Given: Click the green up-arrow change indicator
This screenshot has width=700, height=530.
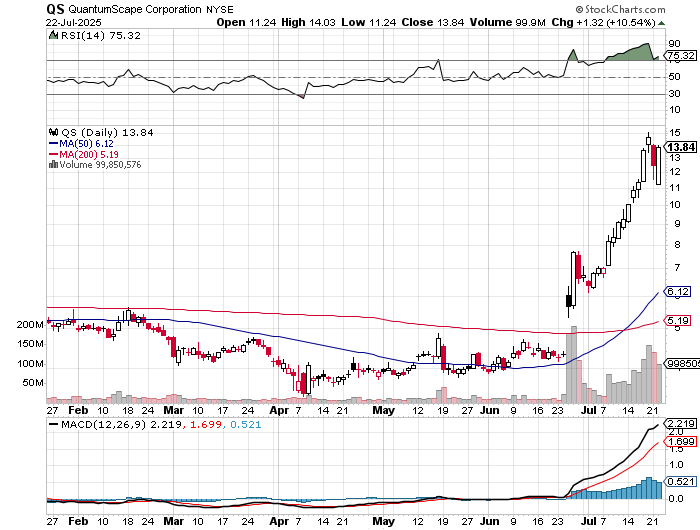Looking at the screenshot, I should 661,23.
